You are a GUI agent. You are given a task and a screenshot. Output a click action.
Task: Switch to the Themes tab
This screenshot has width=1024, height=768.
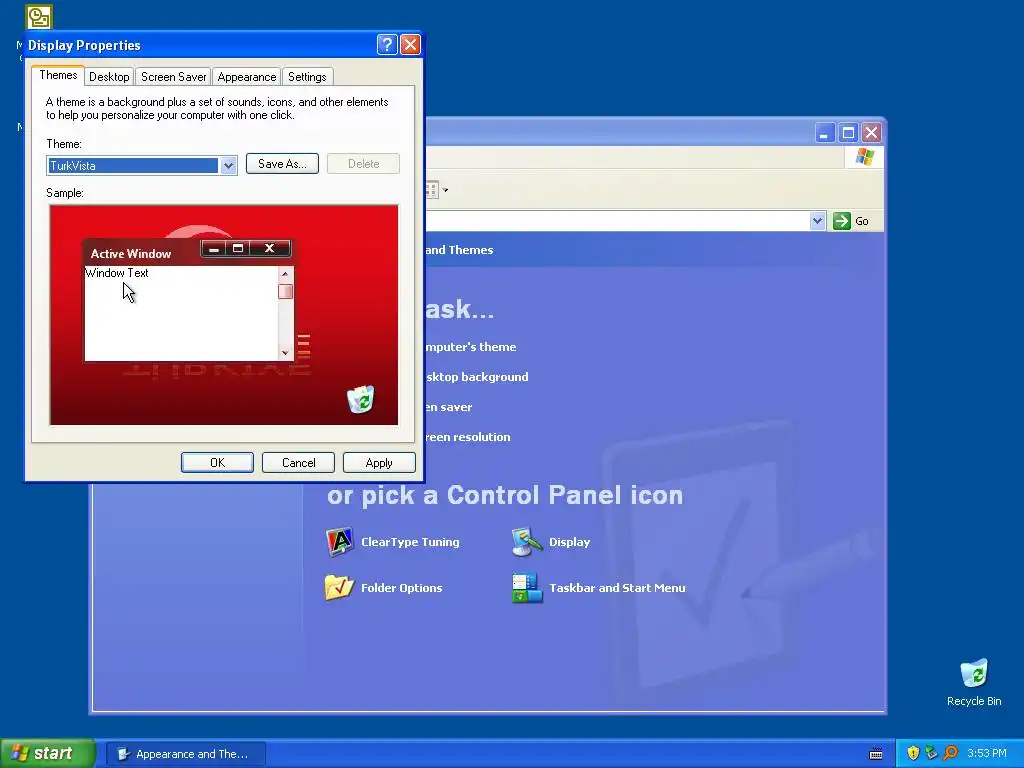click(x=58, y=75)
